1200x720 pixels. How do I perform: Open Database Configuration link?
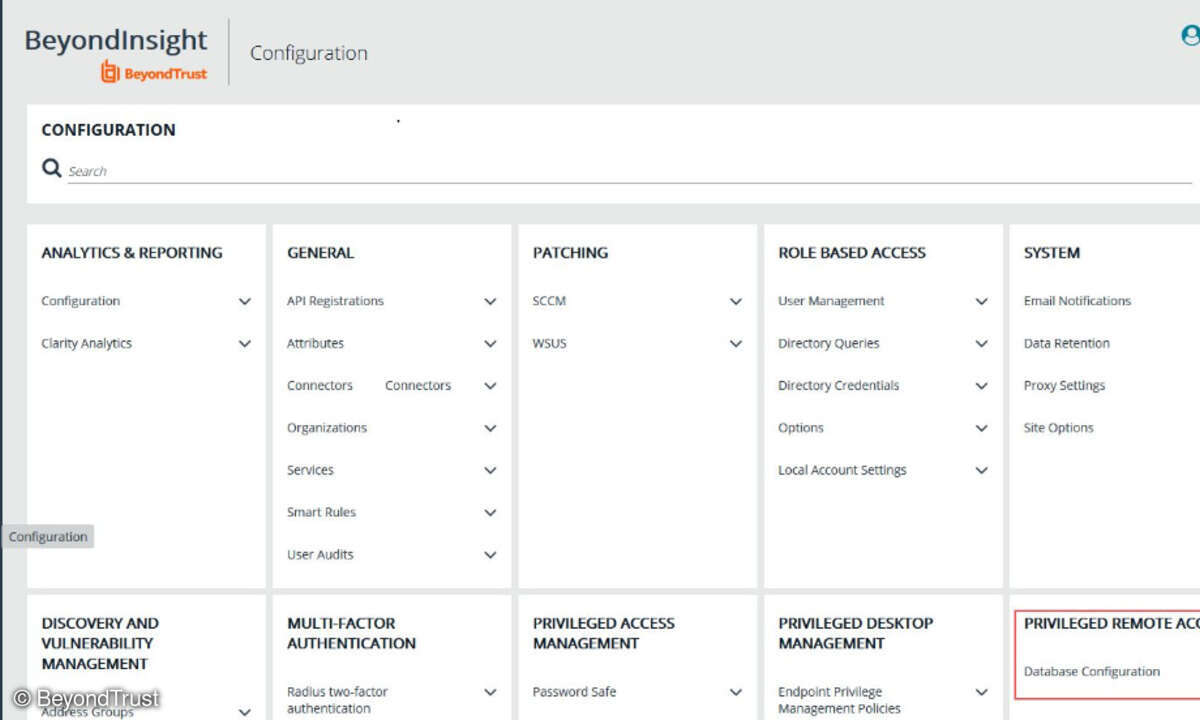(1092, 672)
